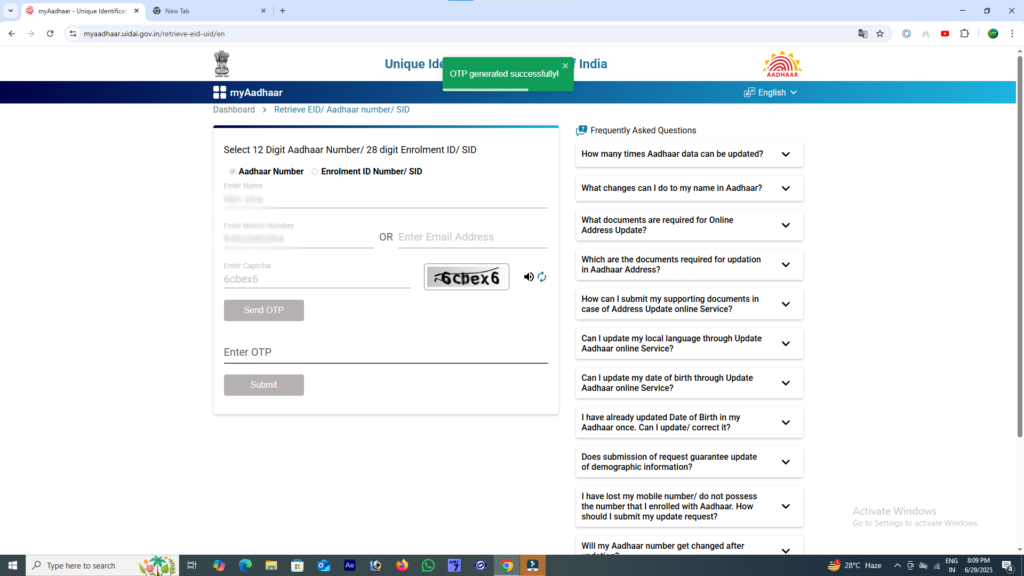1024x576 pixels.
Task: Open Adobe Audition from the taskbar
Action: pos(350,566)
